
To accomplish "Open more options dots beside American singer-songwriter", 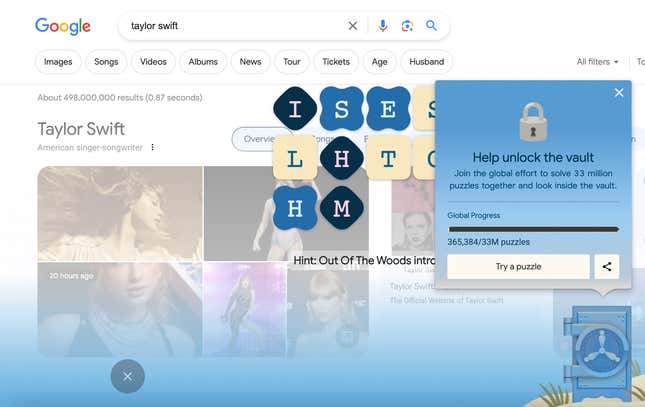I will [x=153, y=147].
